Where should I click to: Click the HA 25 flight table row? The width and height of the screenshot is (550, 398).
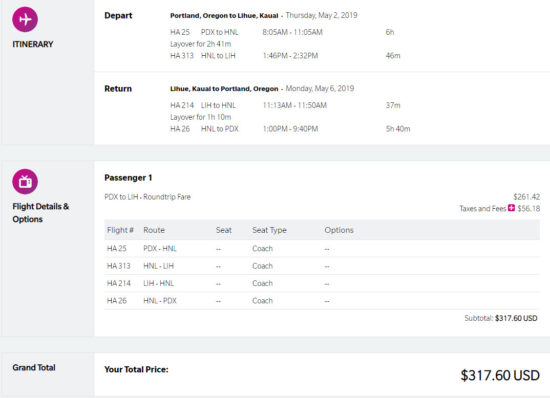click(322, 249)
